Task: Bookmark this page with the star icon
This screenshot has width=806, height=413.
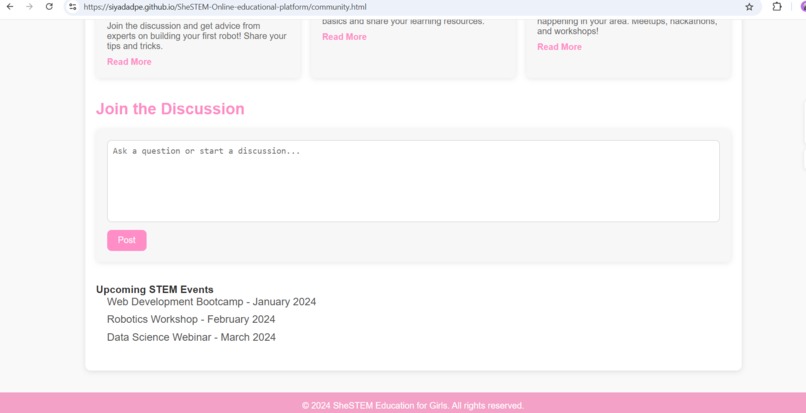Action: click(749, 7)
